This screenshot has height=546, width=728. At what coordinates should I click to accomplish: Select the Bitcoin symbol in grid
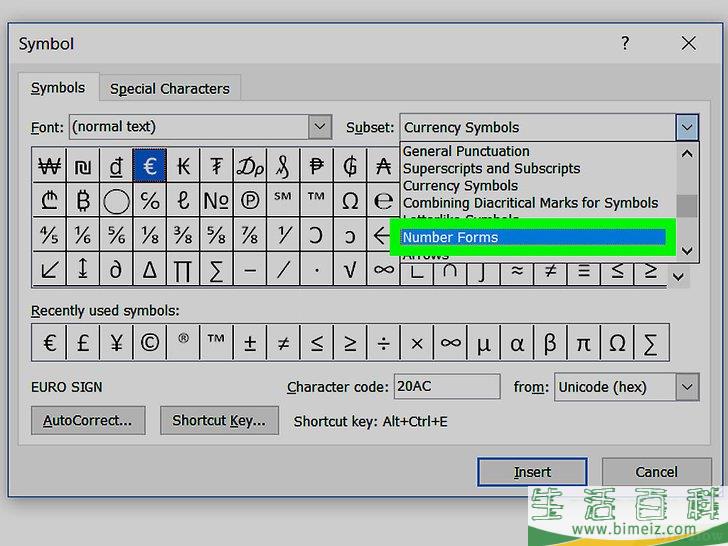[x=83, y=201]
